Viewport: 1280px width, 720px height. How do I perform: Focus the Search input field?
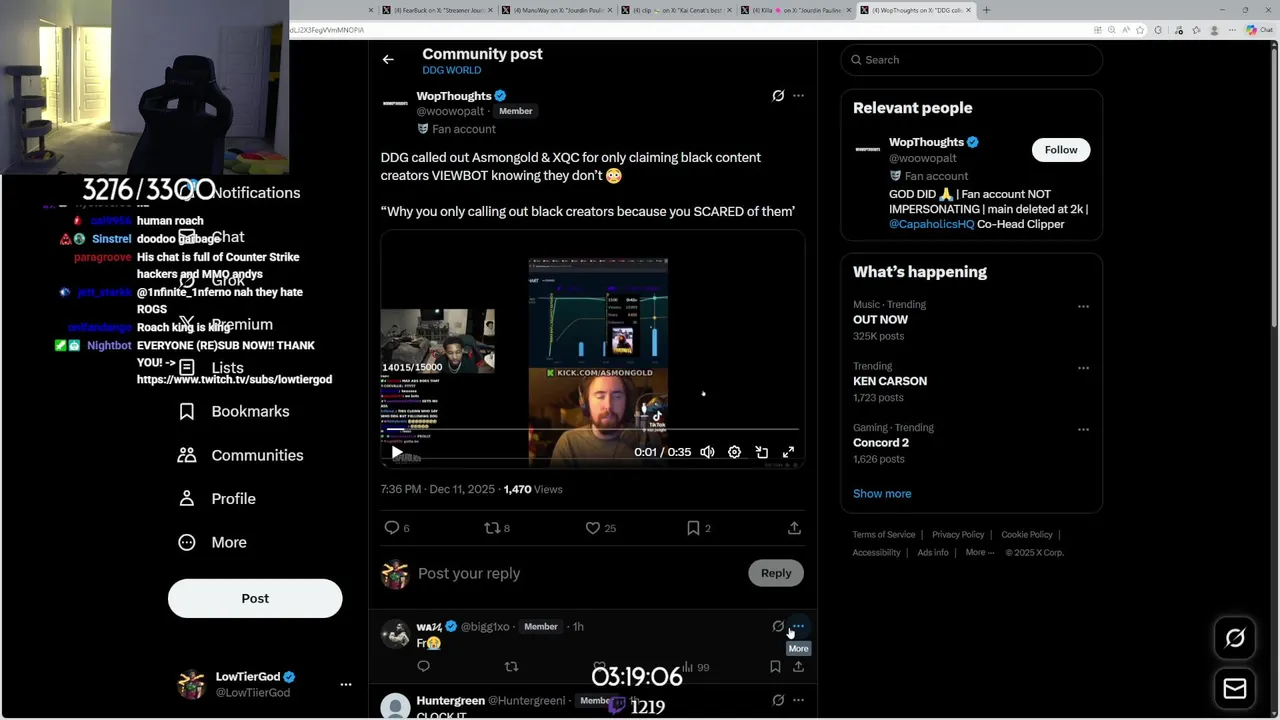(971, 60)
